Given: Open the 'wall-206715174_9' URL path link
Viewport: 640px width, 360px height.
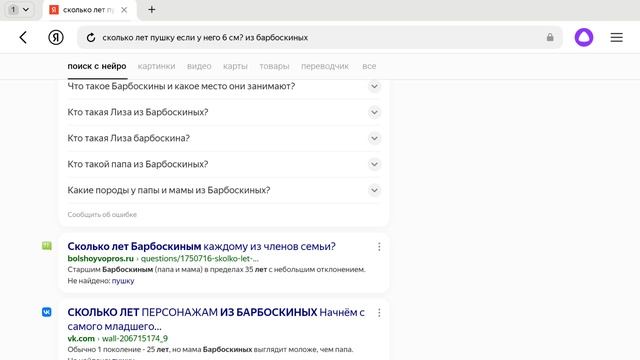Looking at the screenshot, I should pos(135,338).
